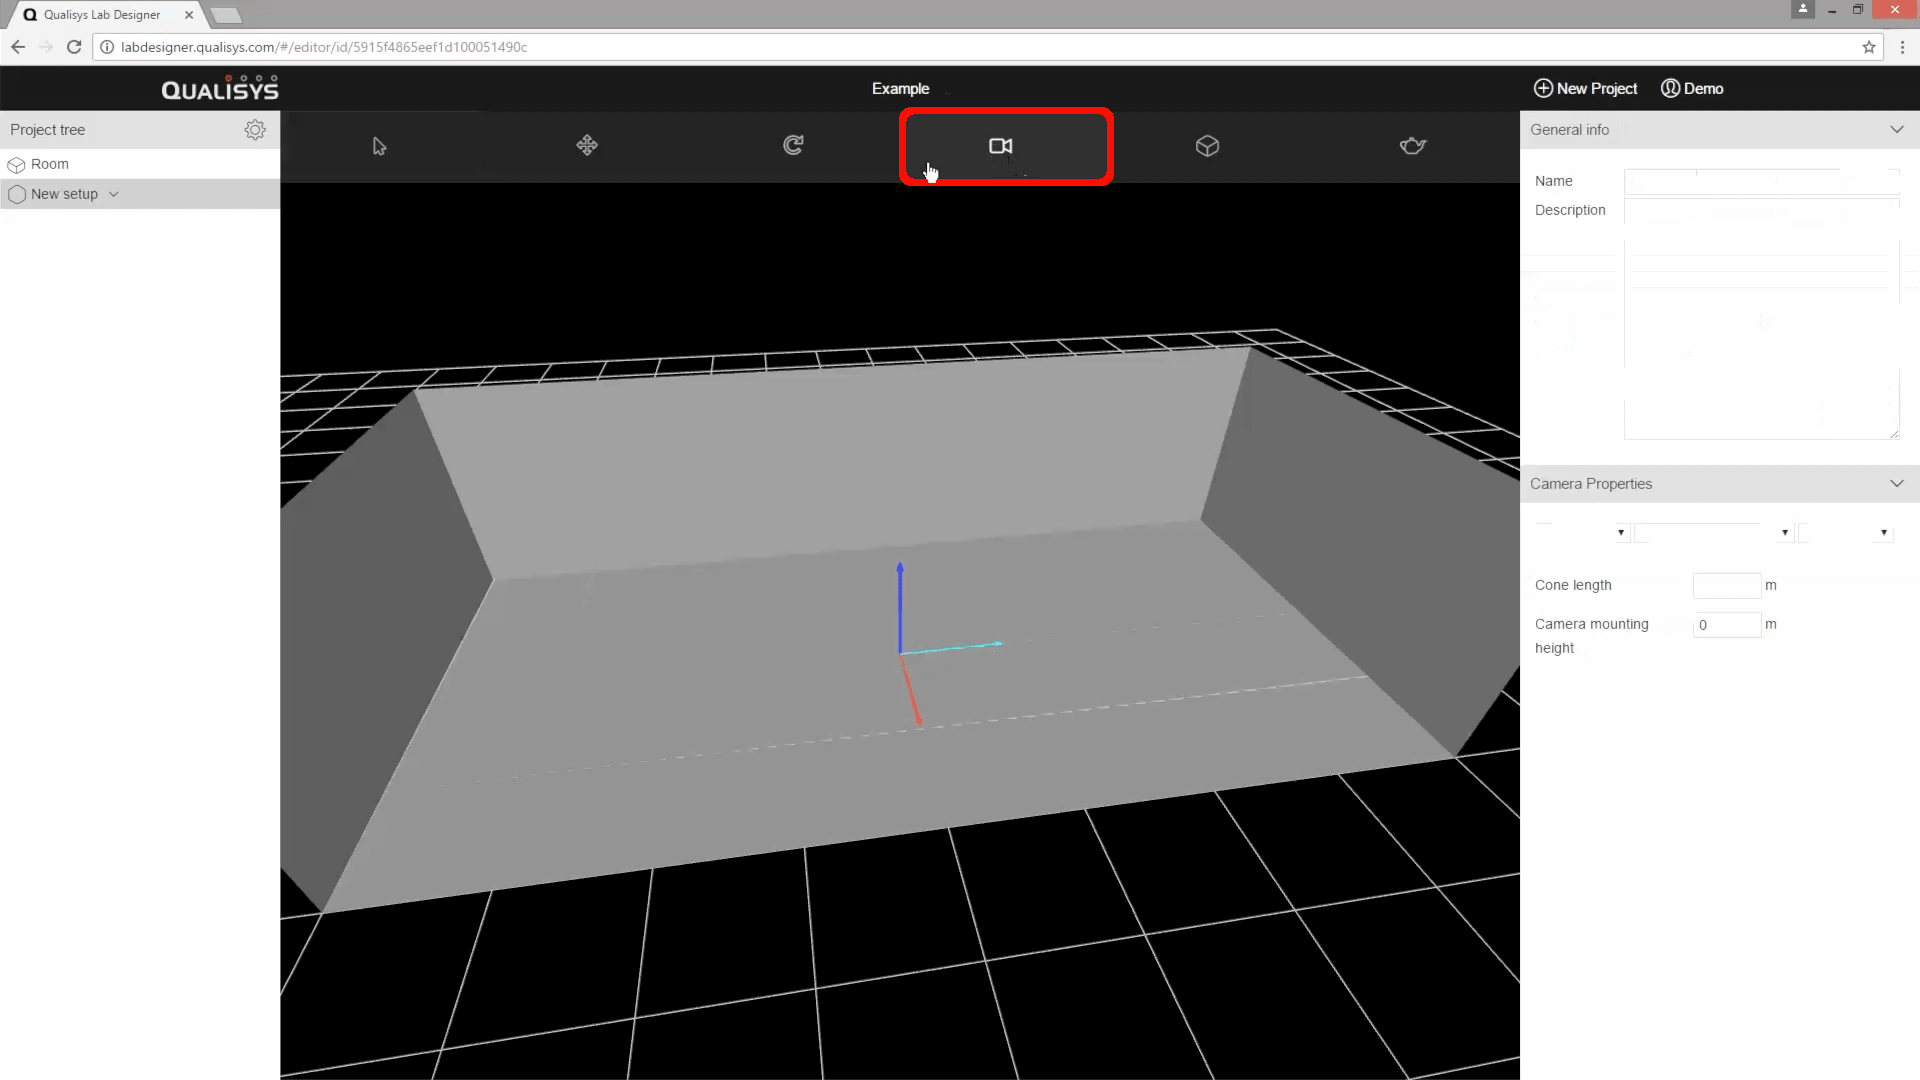Select the cube volume tool
The height and width of the screenshot is (1080, 1920).
click(x=1207, y=146)
